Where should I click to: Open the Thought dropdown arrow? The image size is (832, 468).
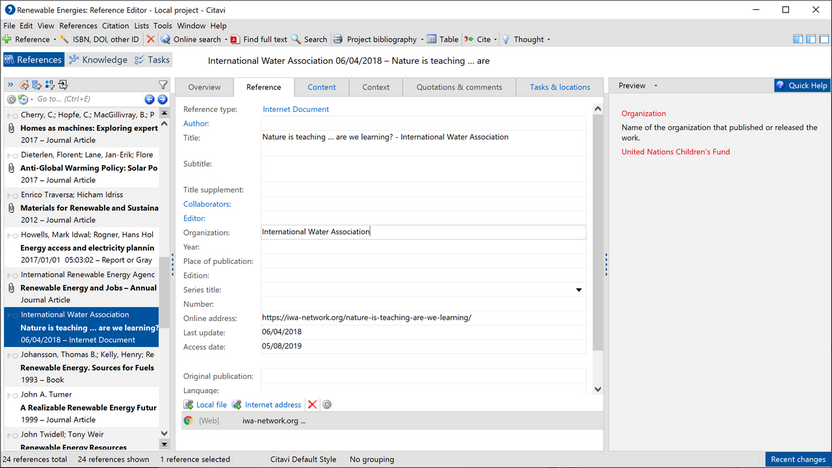(x=549, y=39)
